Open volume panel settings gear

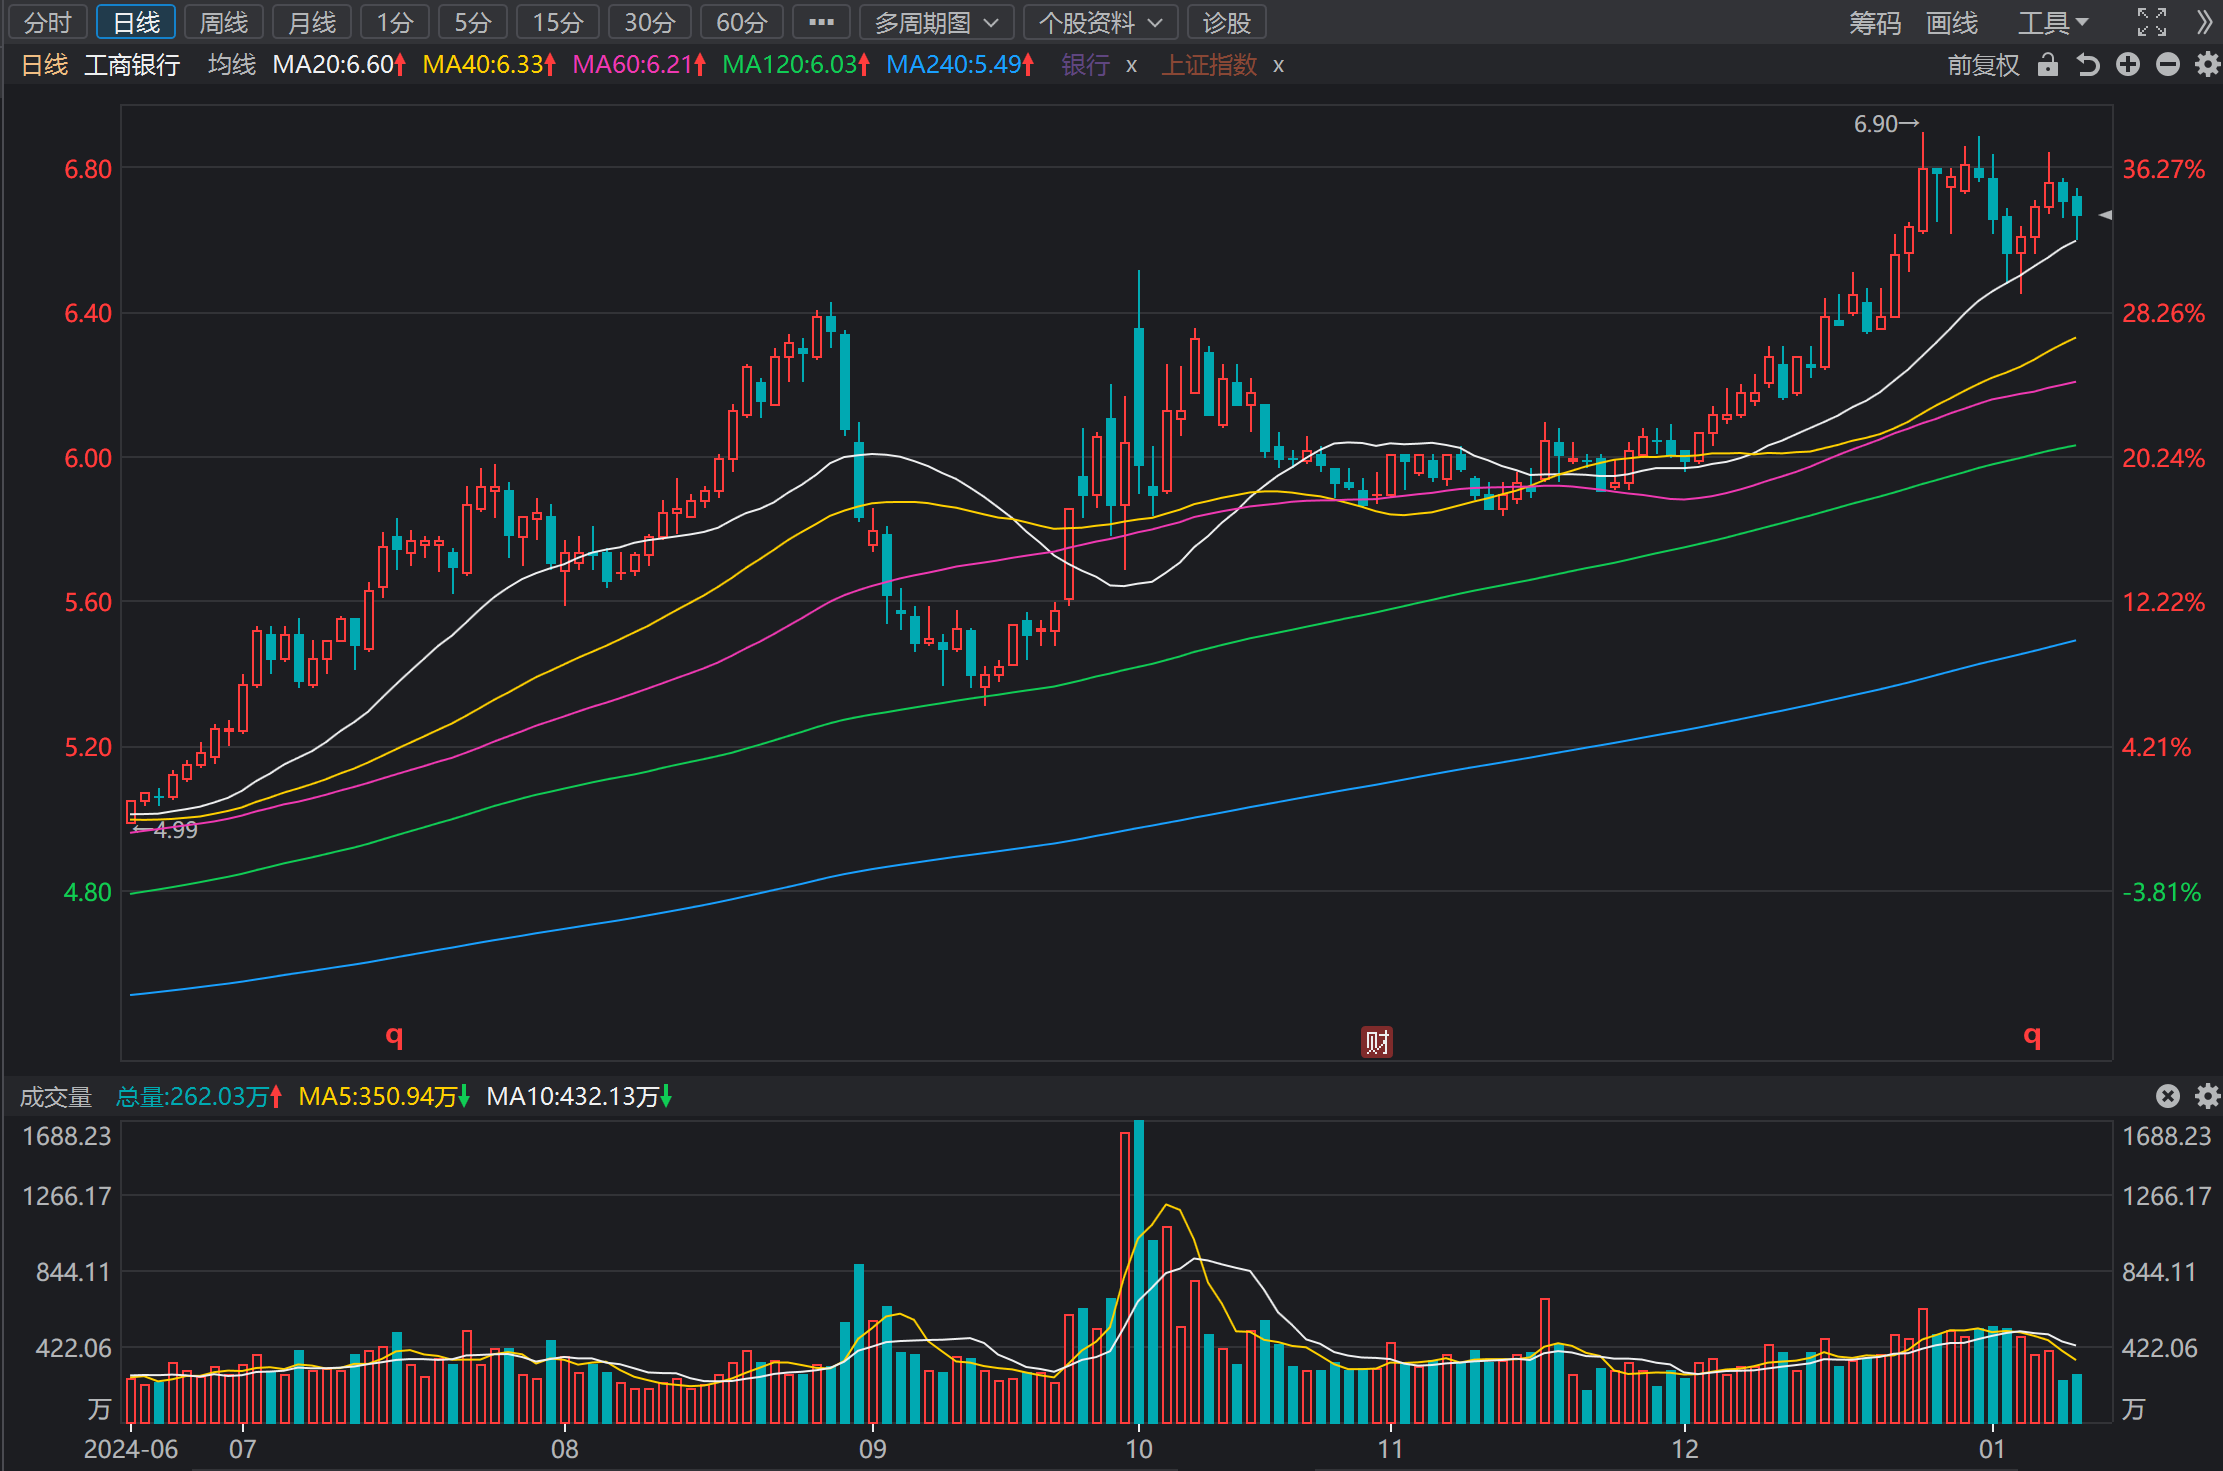click(x=2207, y=1096)
